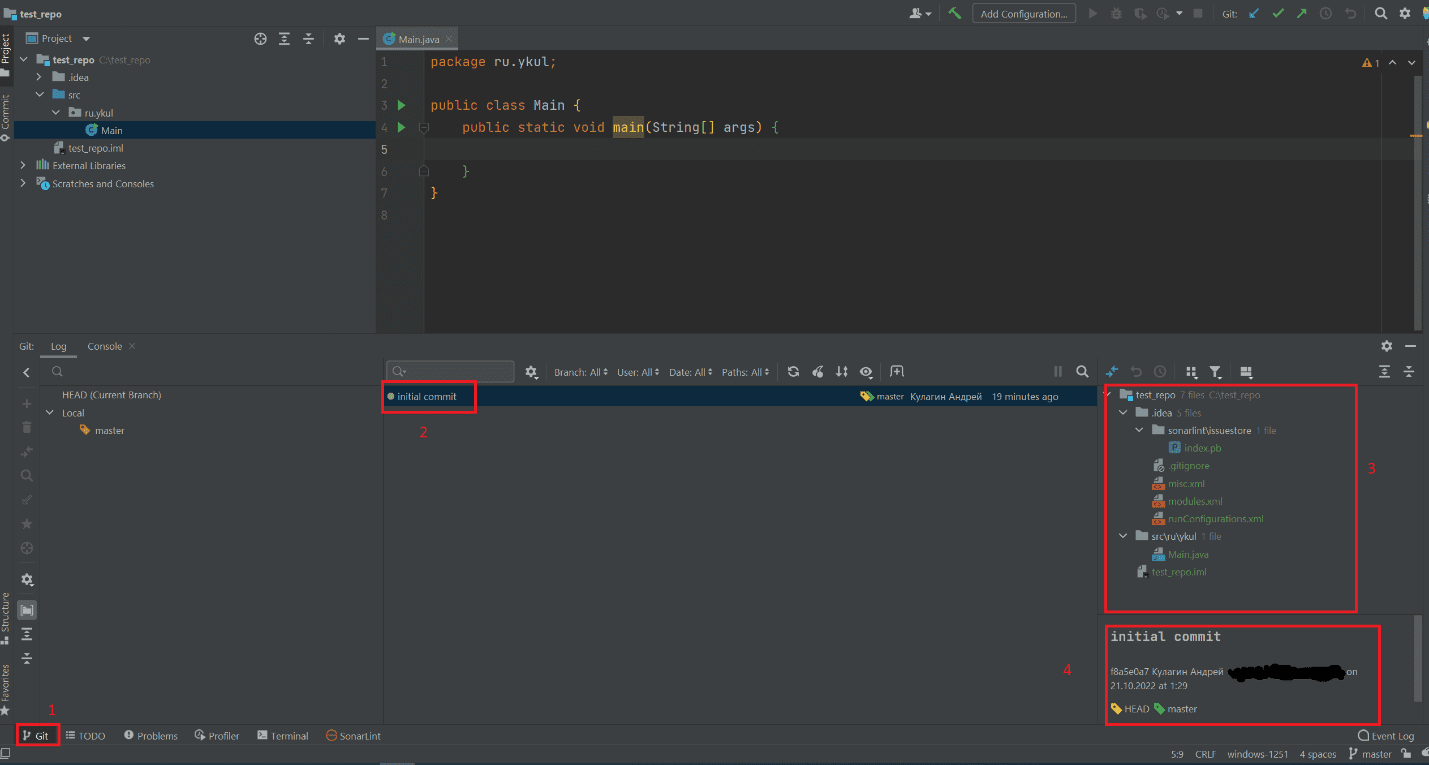
Task: Open the Event Log button in status bar
Action: click(1386, 736)
